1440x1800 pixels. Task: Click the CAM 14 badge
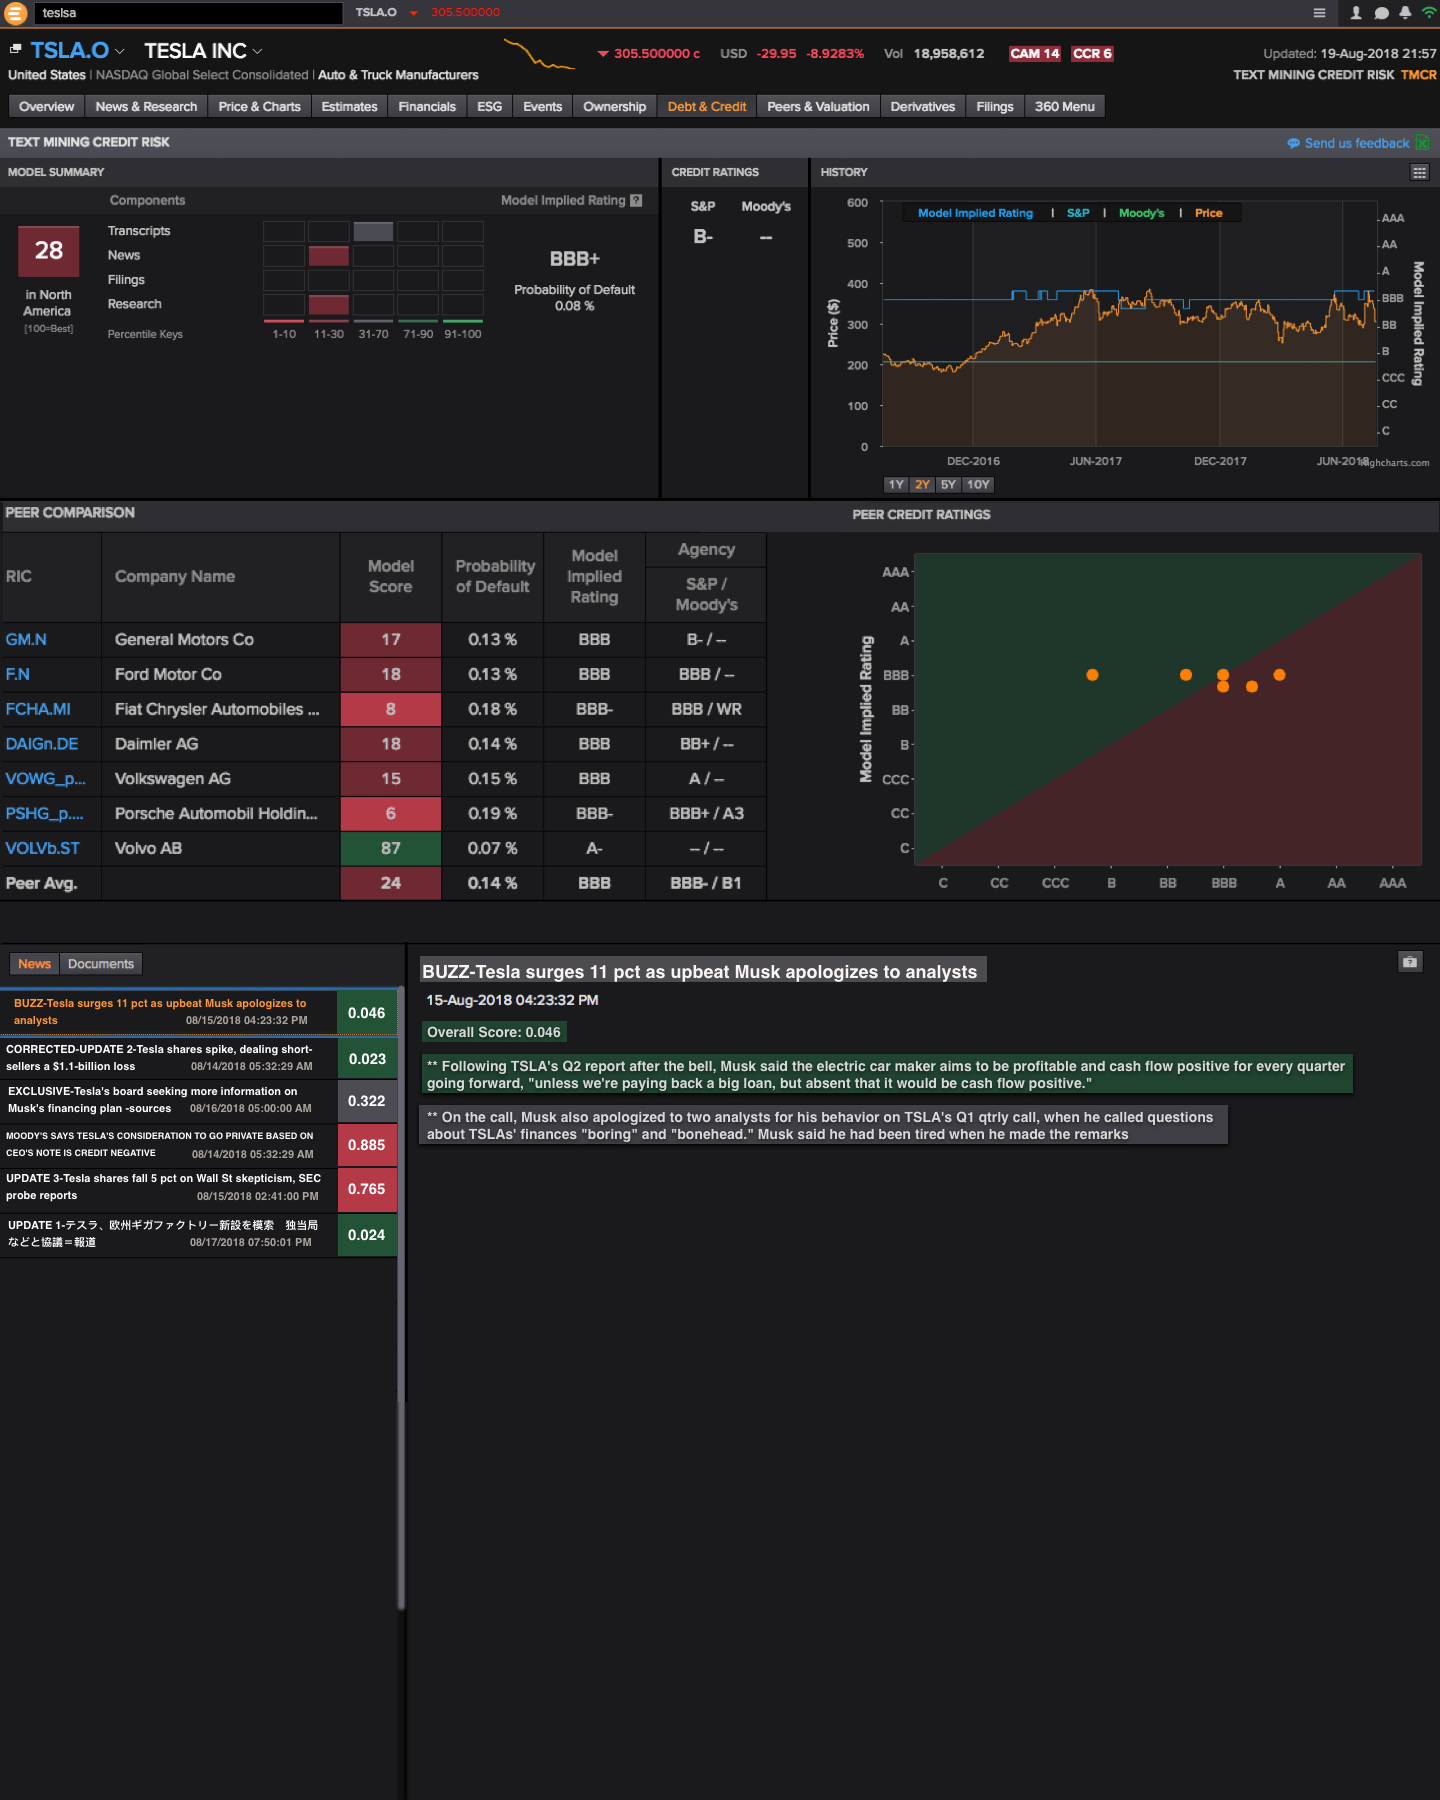[x=1034, y=54]
